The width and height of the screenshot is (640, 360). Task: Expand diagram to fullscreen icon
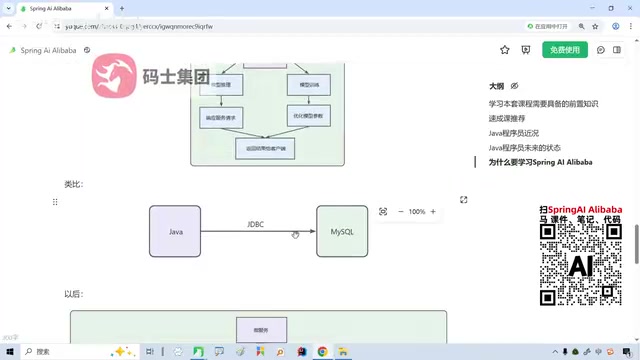[x=464, y=200]
